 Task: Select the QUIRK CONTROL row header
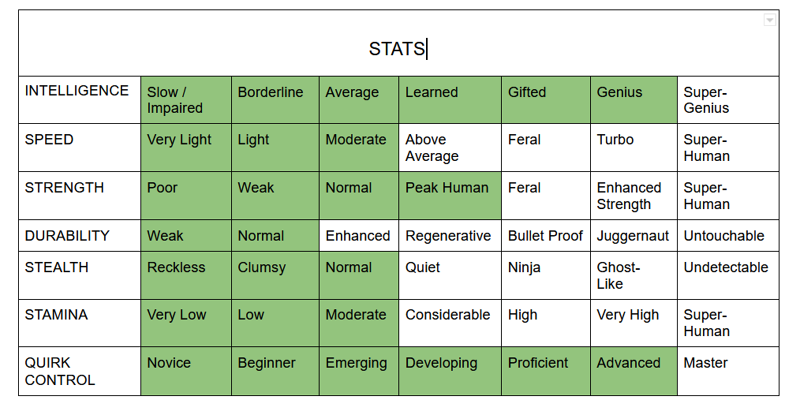click(78, 371)
